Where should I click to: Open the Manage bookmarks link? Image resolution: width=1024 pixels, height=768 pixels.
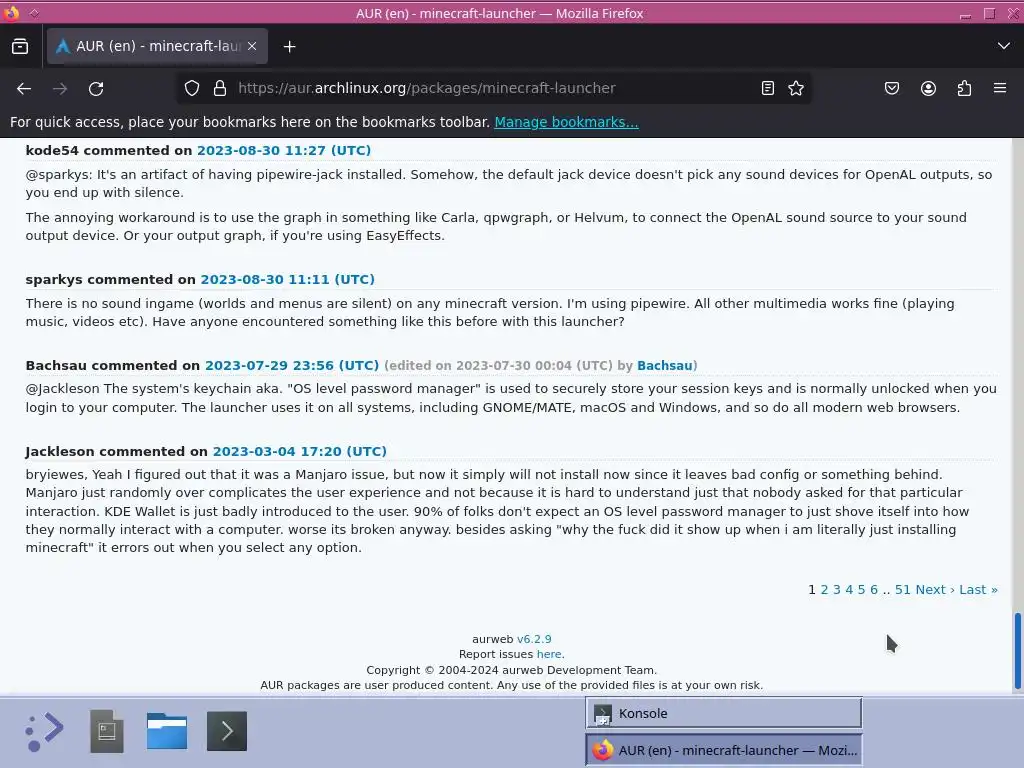point(566,122)
